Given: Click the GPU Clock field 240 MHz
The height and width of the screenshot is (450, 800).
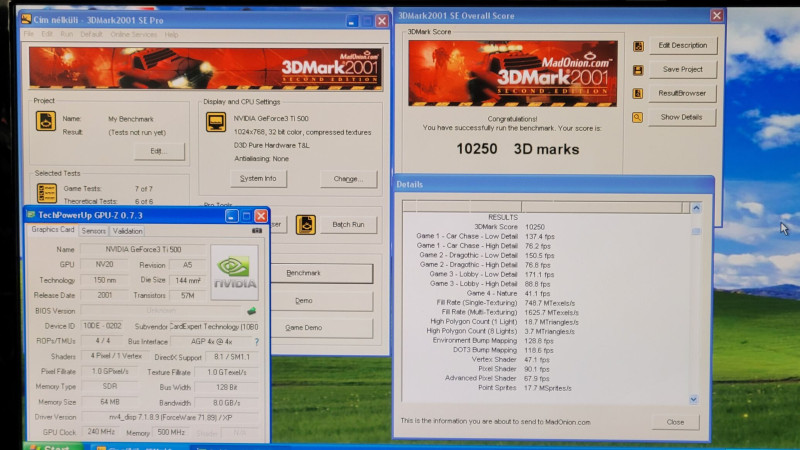Looking at the screenshot, I should click(x=101, y=432).
